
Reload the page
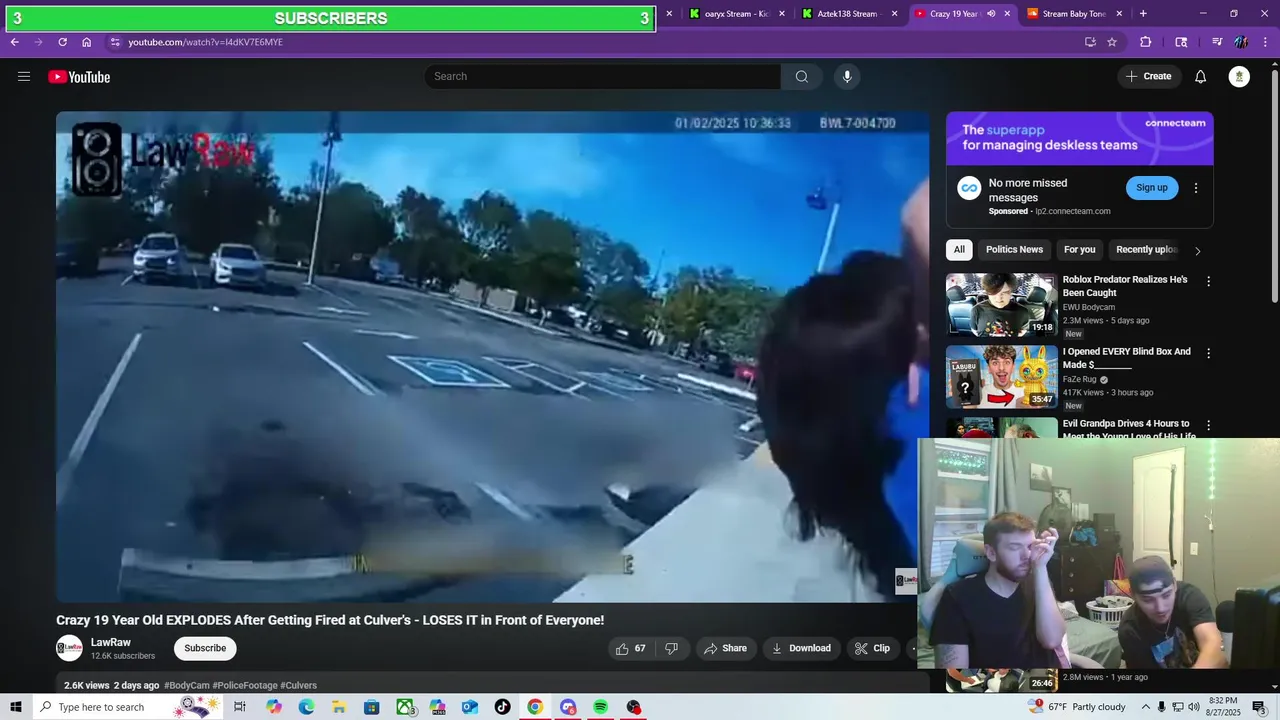[x=62, y=42]
